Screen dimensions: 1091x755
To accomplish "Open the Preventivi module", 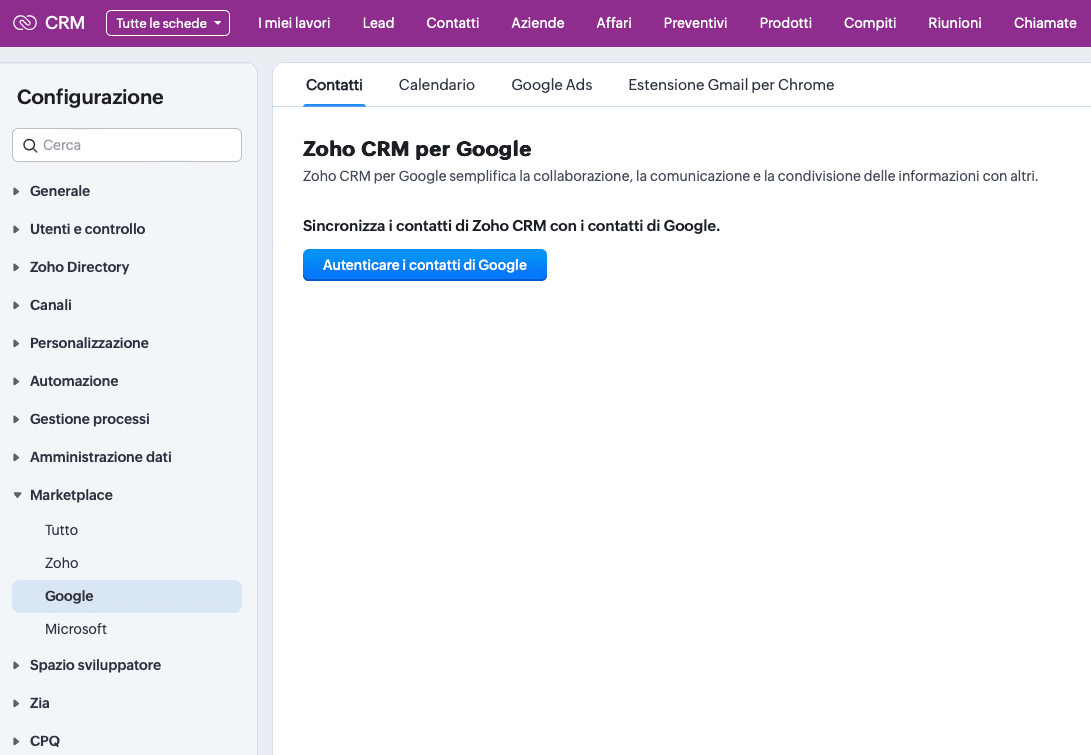I will click(695, 23).
